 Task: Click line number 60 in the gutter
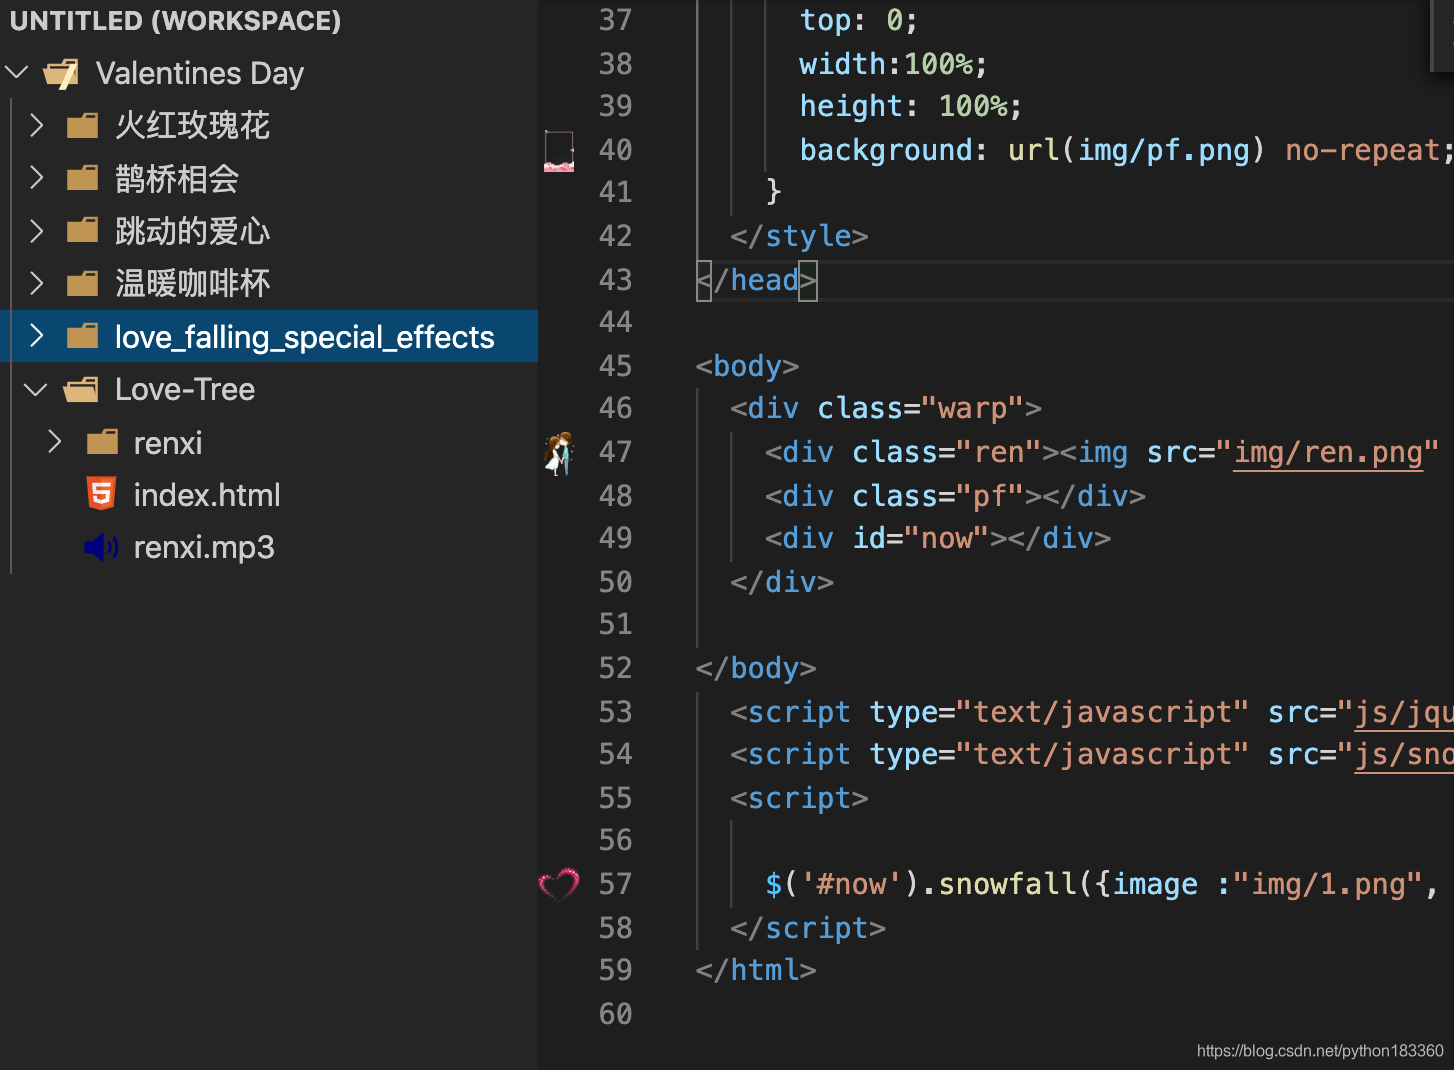pos(615,1014)
